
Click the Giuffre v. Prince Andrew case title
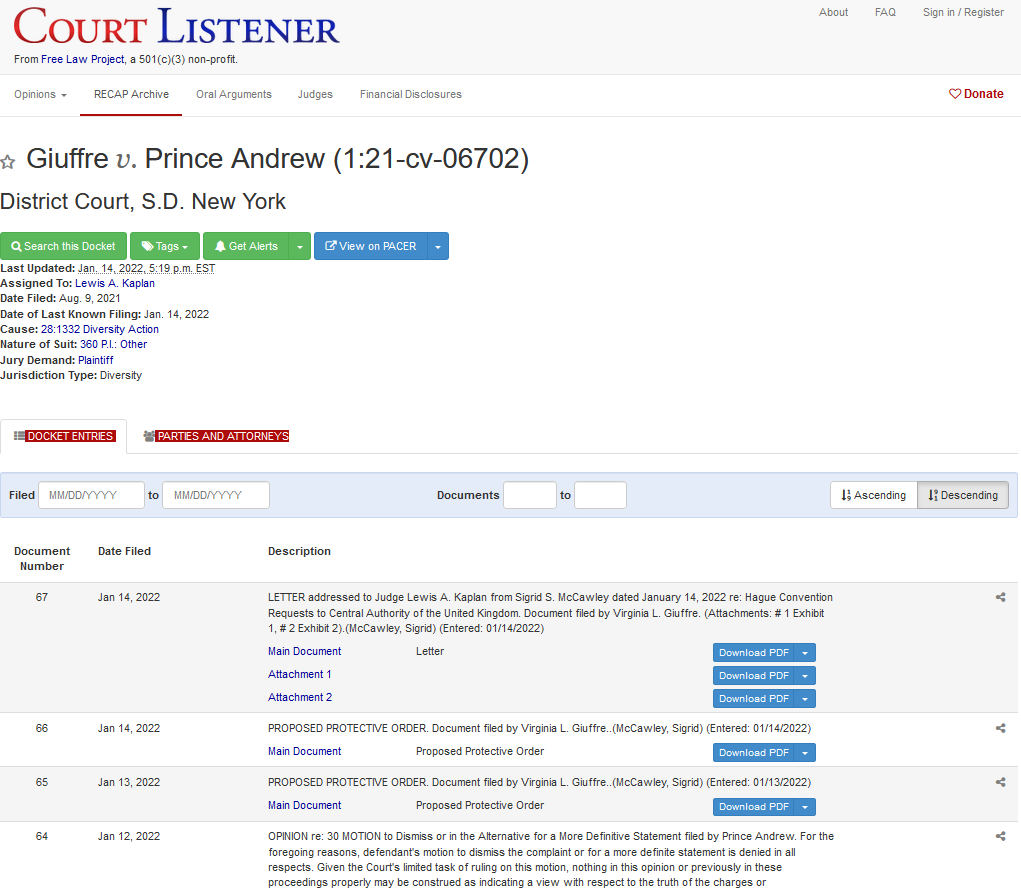tap(277, 159)
